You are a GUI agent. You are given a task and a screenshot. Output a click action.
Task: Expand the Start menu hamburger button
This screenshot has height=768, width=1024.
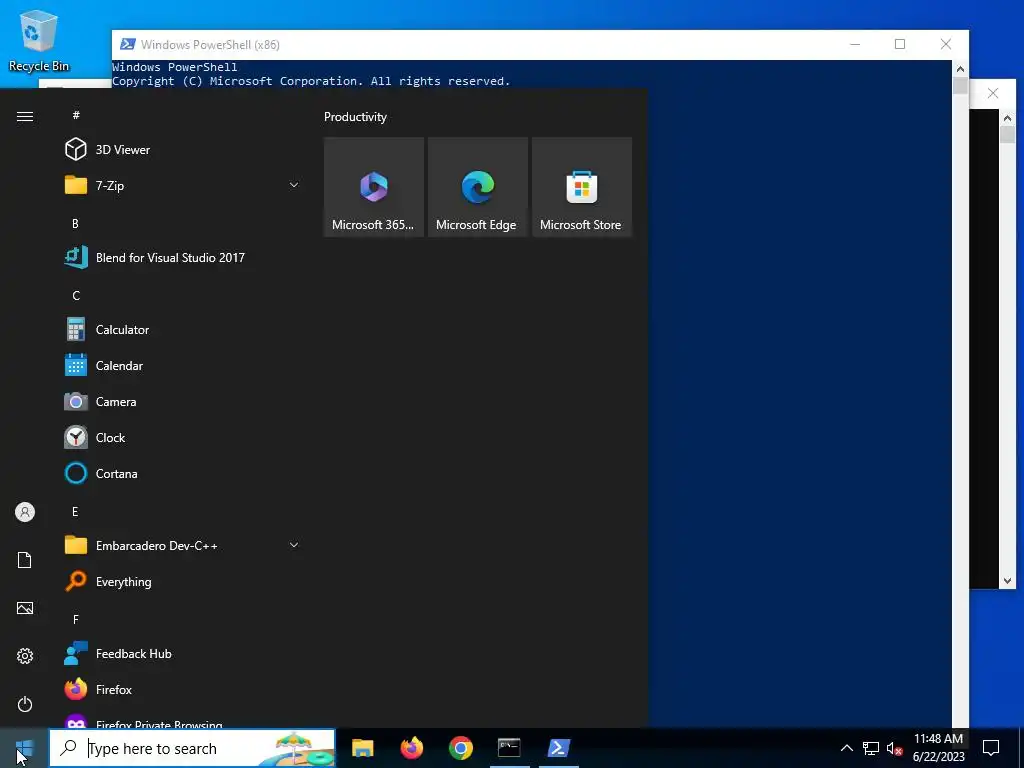(25, 116)
